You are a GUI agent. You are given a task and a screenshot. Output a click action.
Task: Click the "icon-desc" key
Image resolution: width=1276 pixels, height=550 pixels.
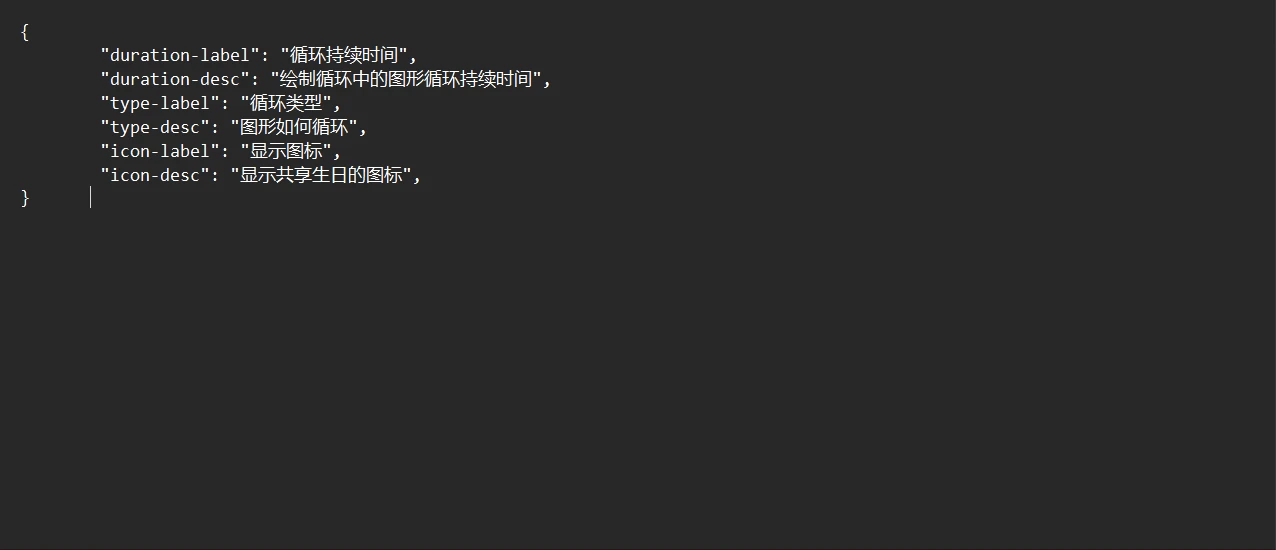150,176
